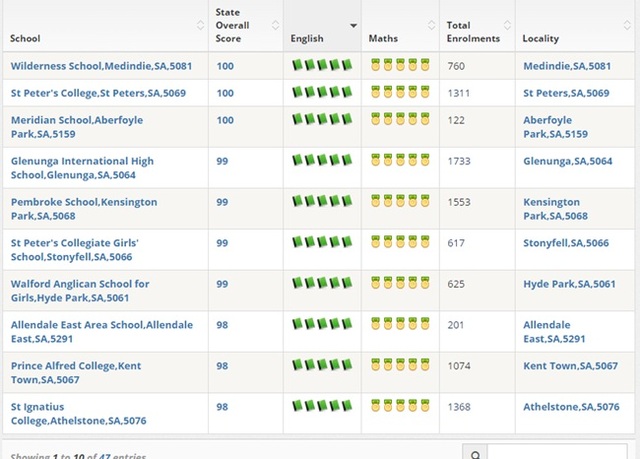Sort table by School column

point(100,39)
